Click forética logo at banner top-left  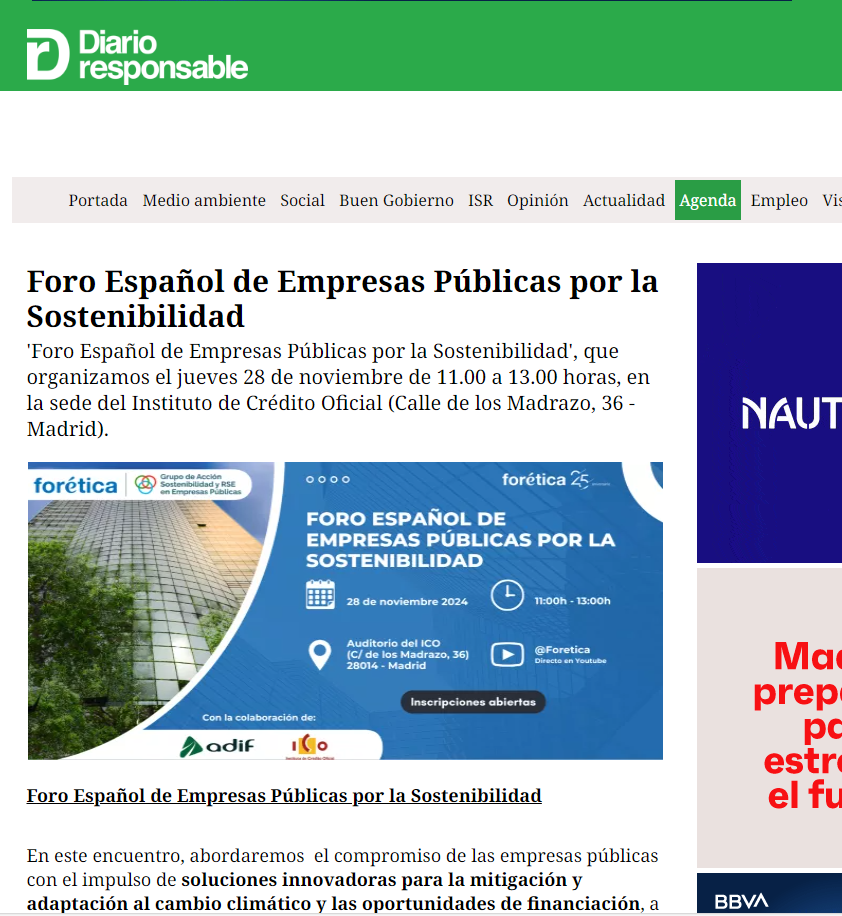[x=75, y=485]
